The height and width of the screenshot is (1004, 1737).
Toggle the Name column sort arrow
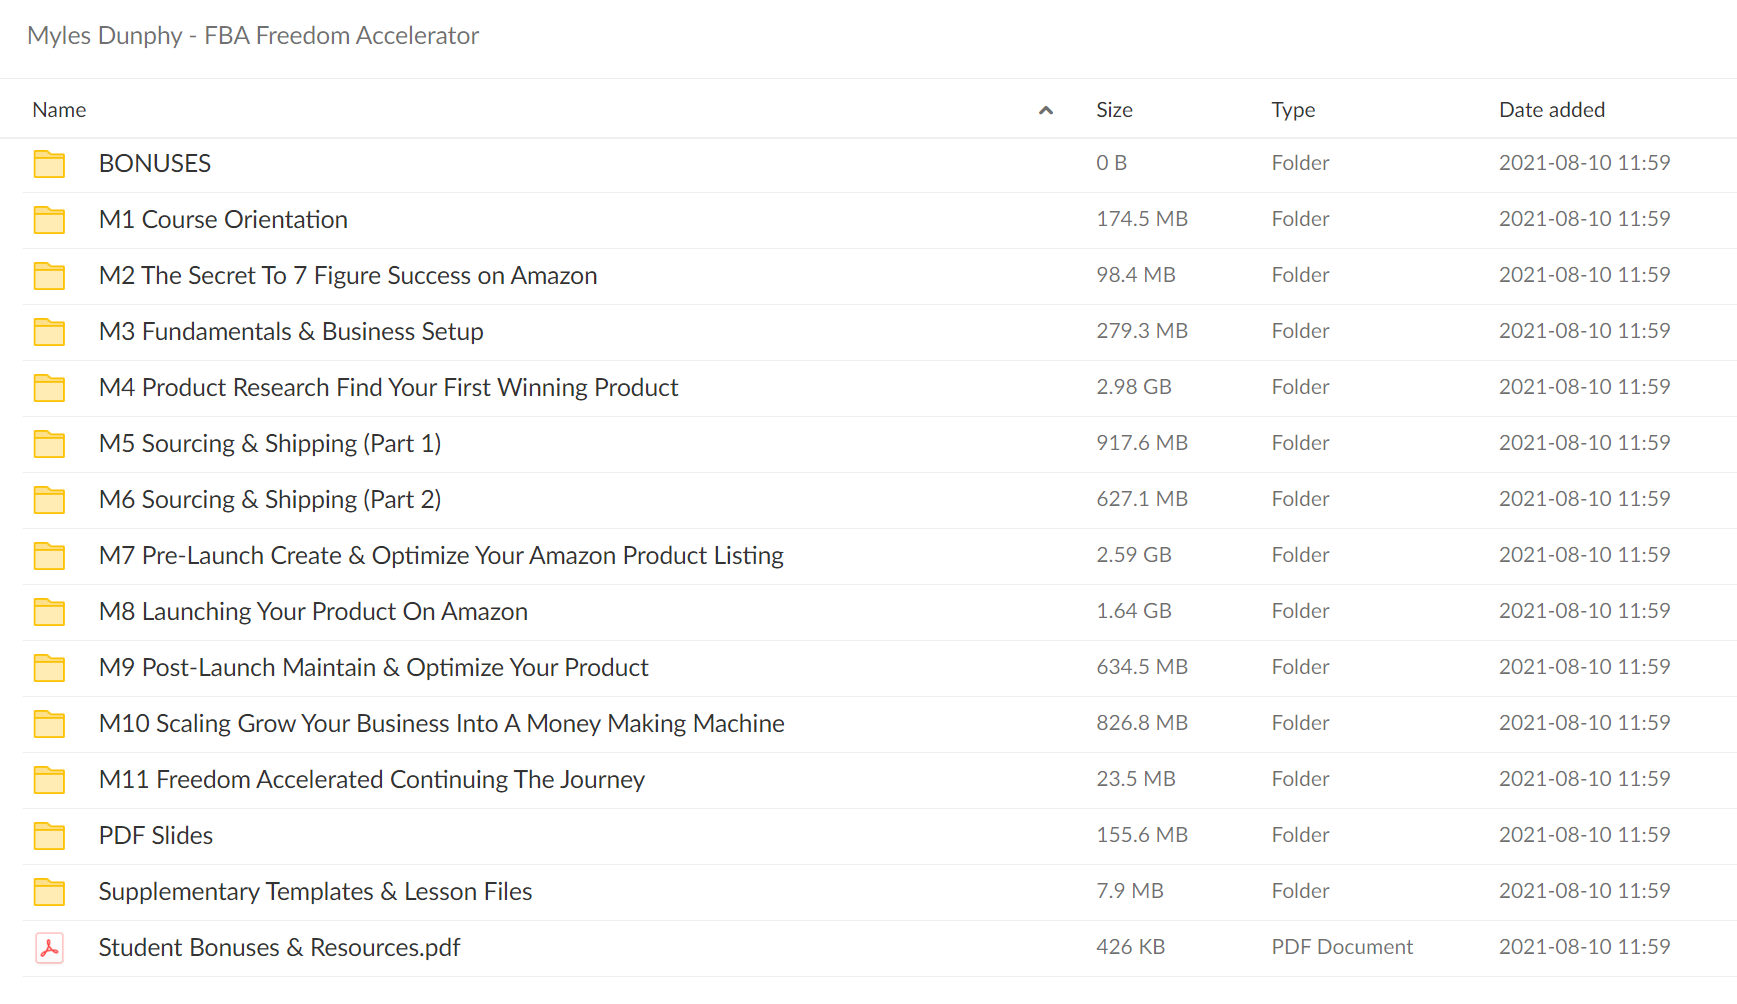click(1046, 110)
